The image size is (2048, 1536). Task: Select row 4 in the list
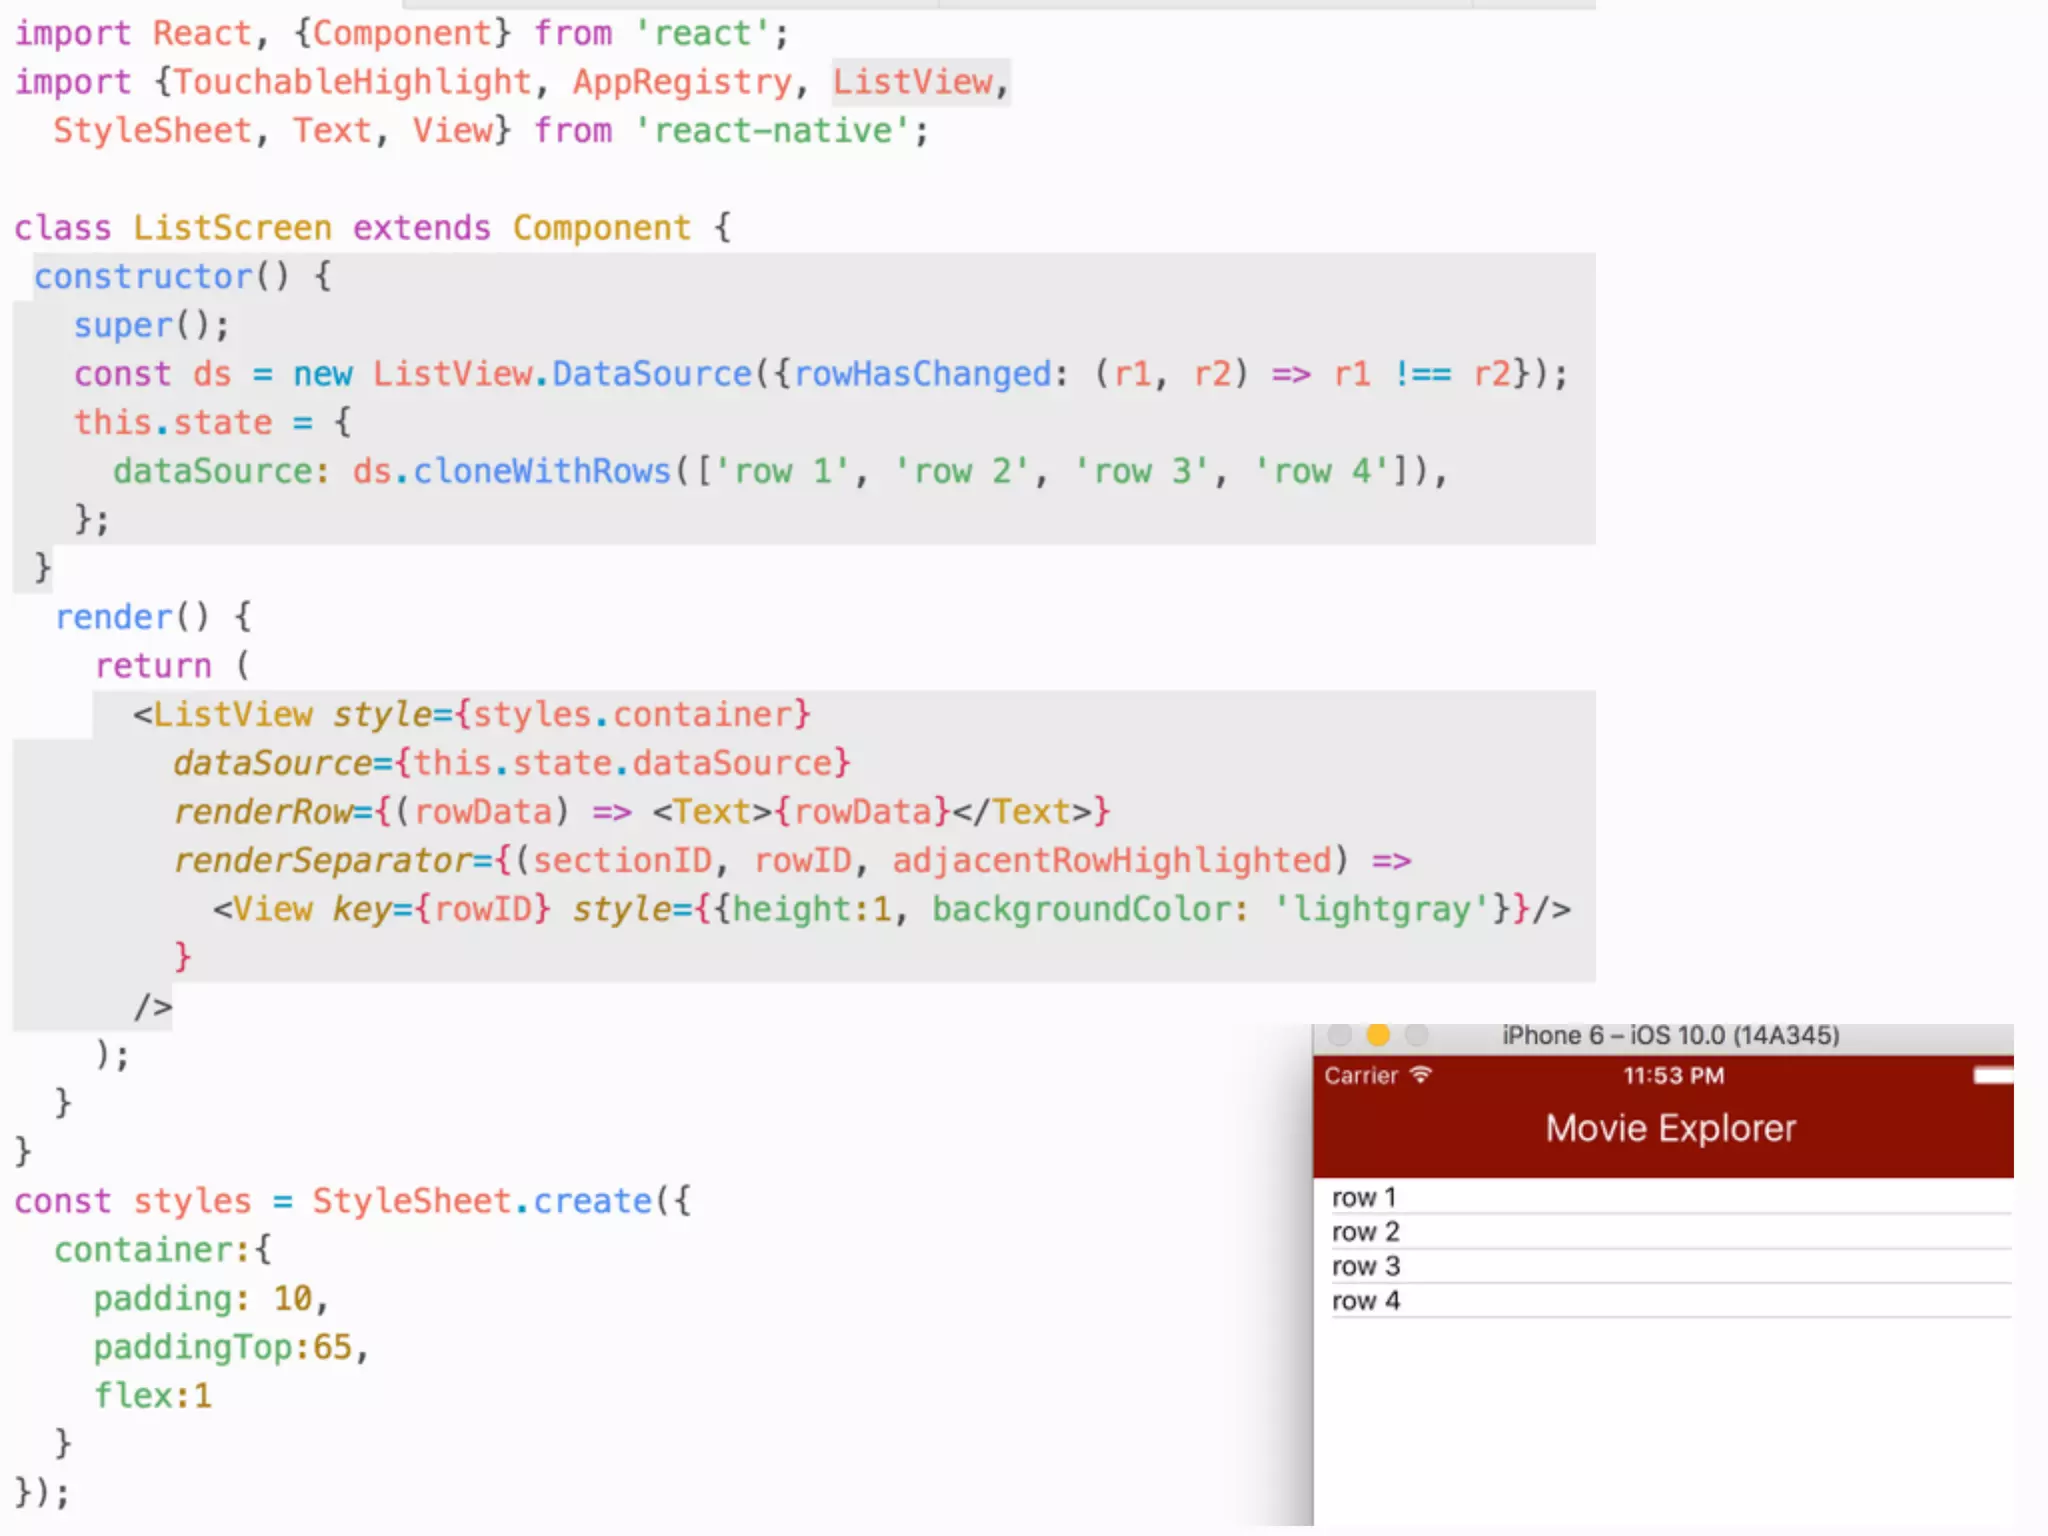(1365, 1301)
